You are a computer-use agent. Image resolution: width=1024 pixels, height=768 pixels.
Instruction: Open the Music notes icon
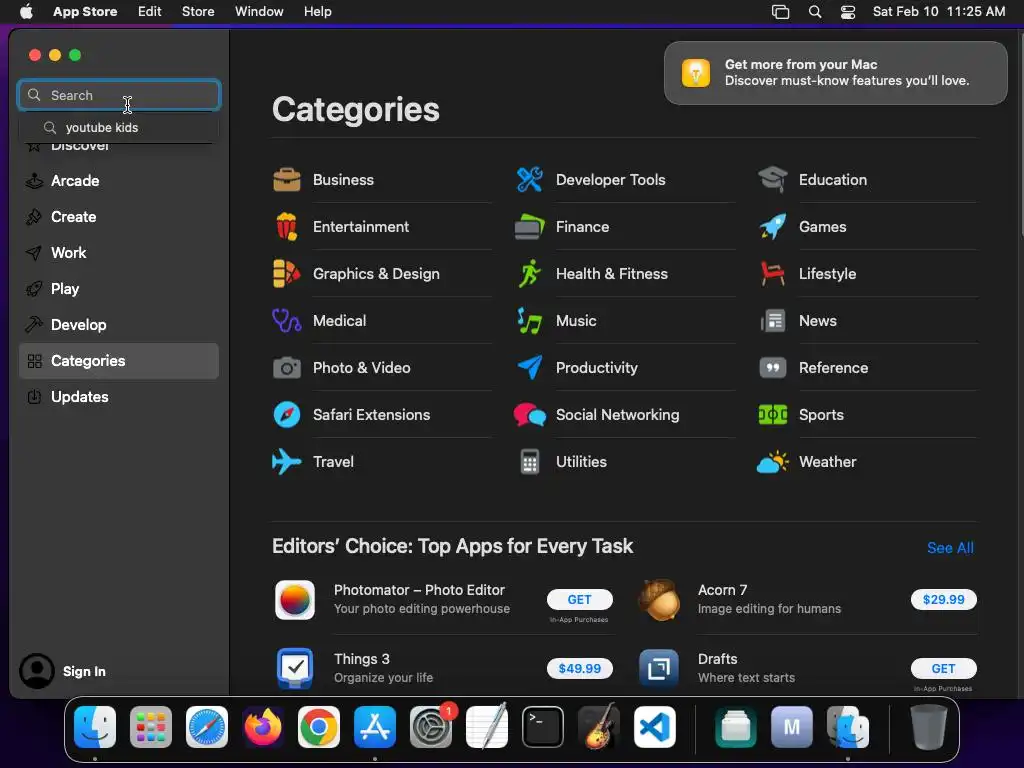530,321
